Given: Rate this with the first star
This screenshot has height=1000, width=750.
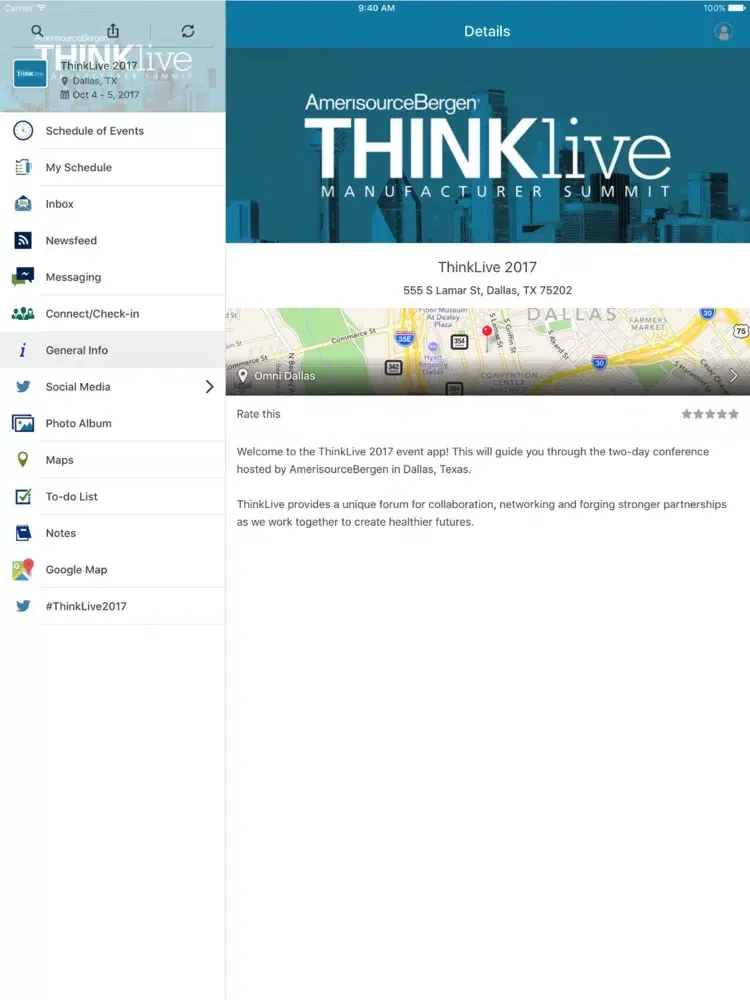Looking at the screenshot, I should click(x=686, y=414).
